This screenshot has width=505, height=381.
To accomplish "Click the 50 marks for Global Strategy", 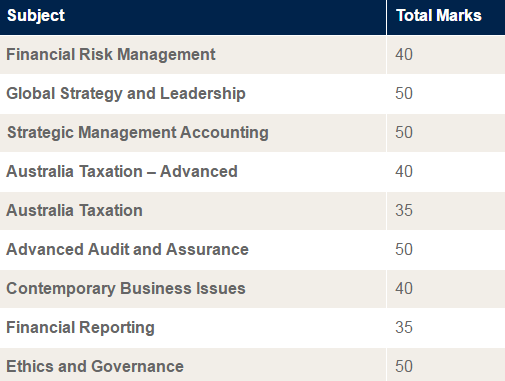I will (x=404, y=94).
